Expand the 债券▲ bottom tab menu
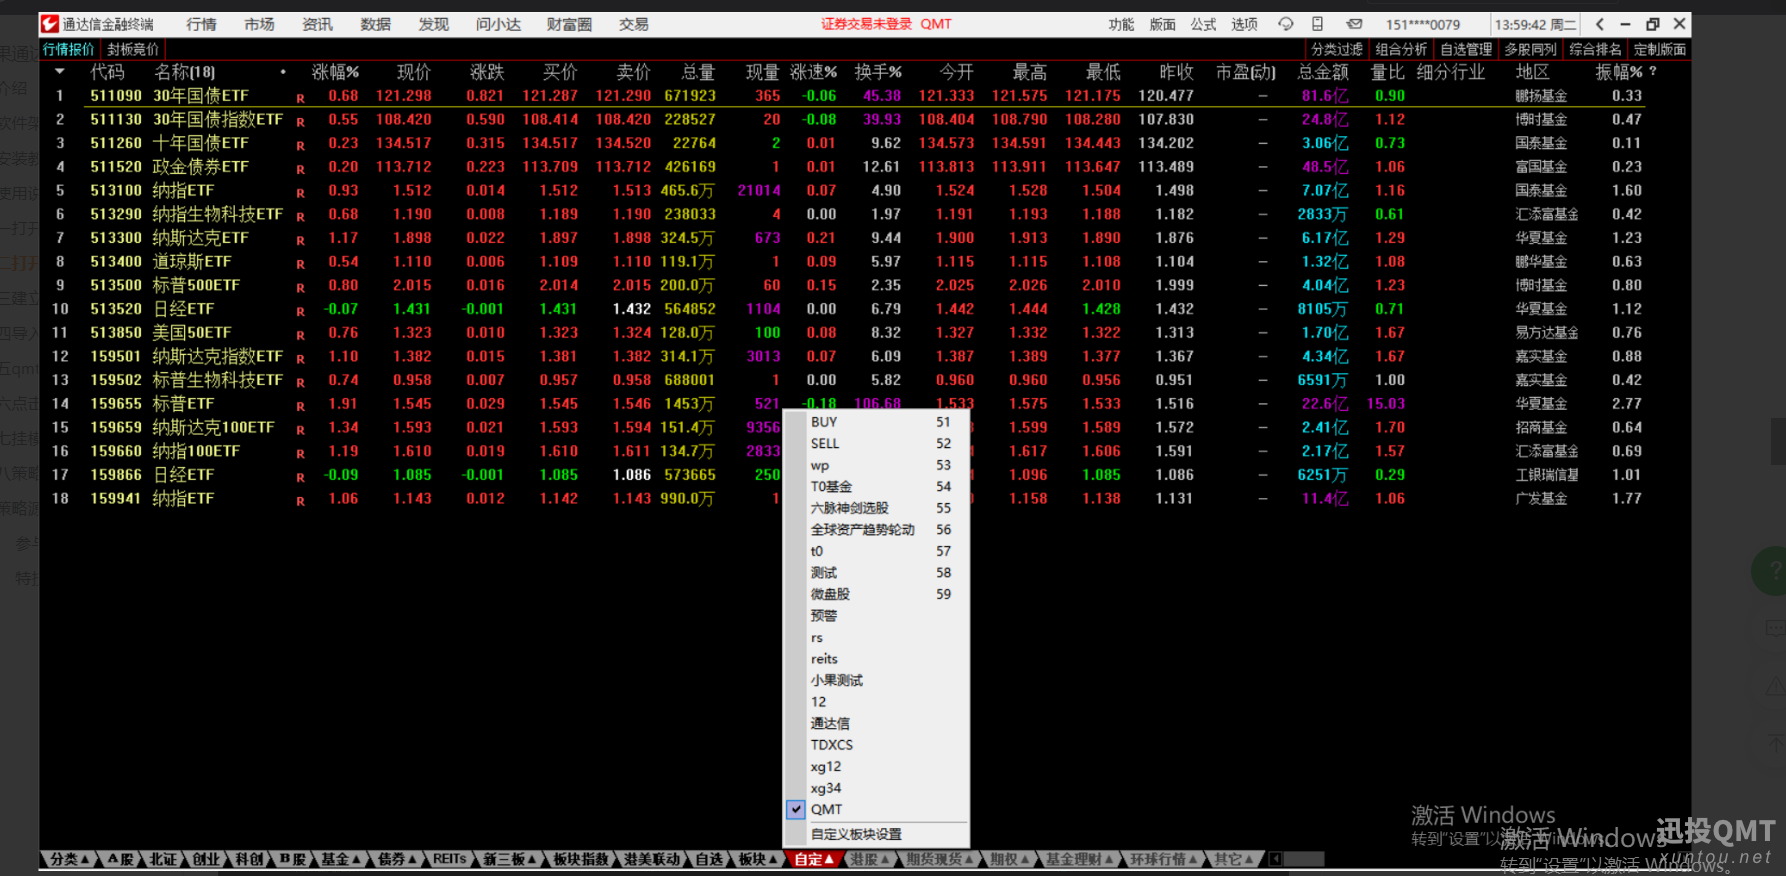This screenshot has height=876, width=1786. pyautogui.click(x=397, y=859)
